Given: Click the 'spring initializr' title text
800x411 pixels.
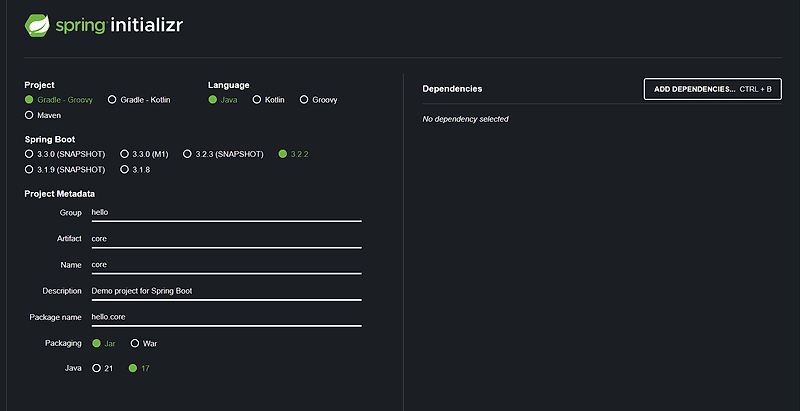Looking at the screenshot, I should tap(119, 25).
